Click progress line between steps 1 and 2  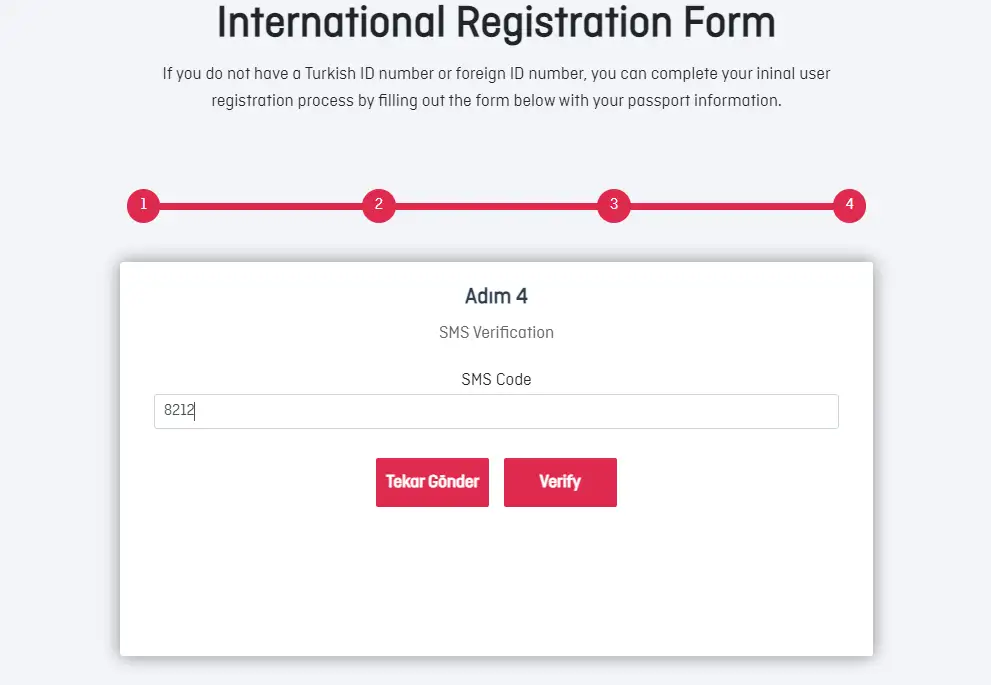tap(260, 206)
